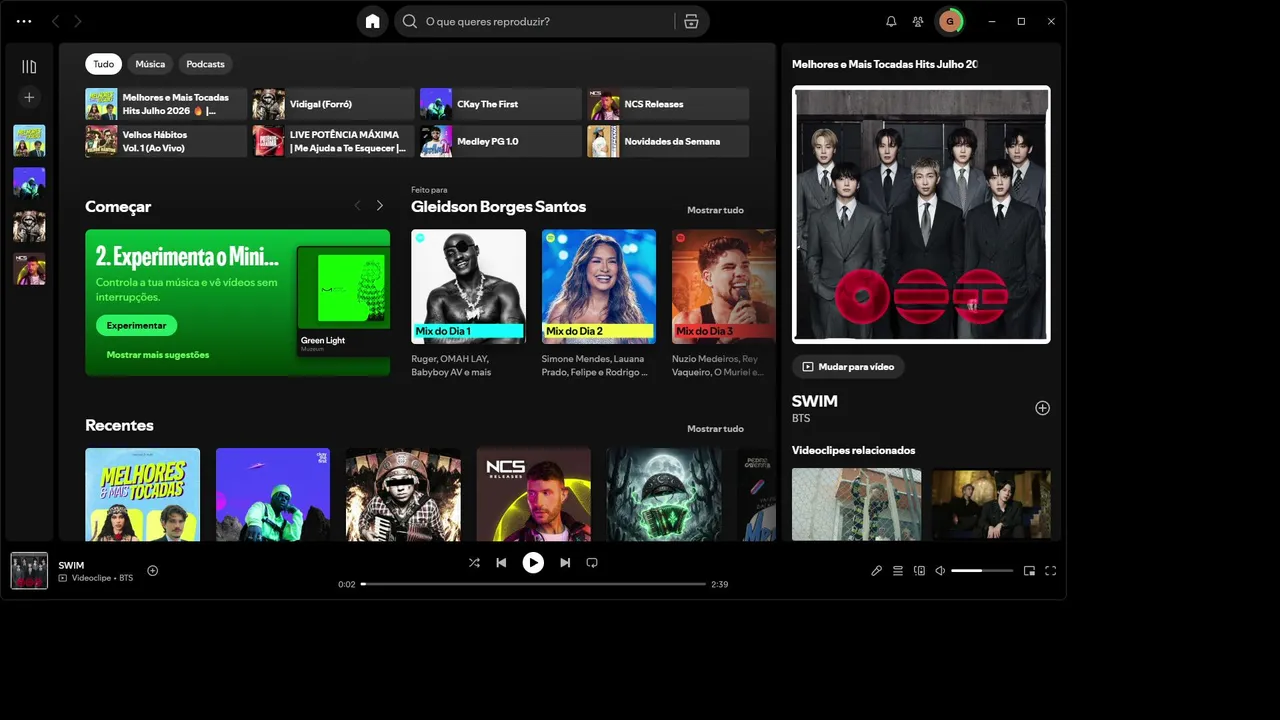
Task: Open BTS artist link in right panel
Action: click(801, 418)
